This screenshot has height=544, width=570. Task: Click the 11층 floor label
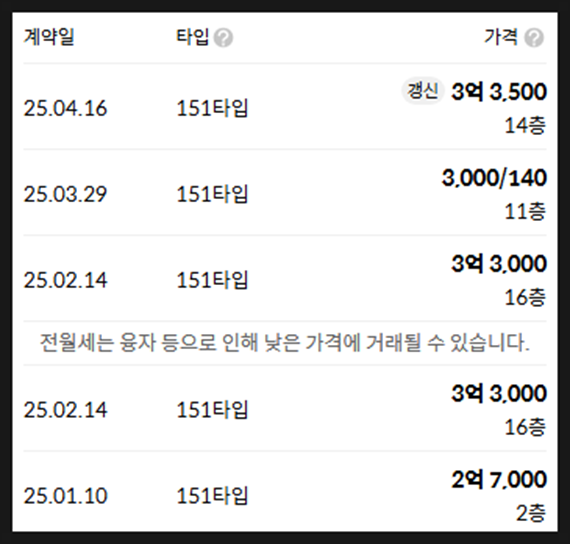point(525,211)
